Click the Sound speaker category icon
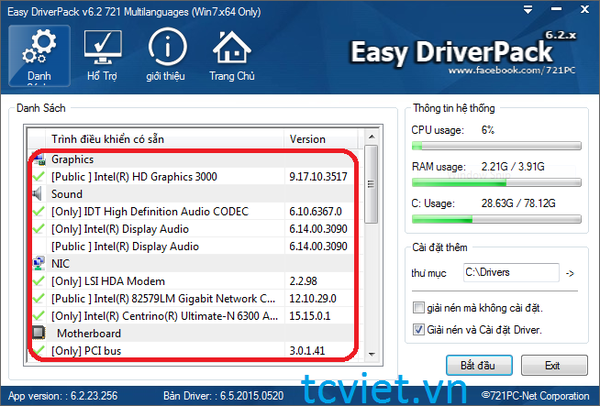 point(38,194)
